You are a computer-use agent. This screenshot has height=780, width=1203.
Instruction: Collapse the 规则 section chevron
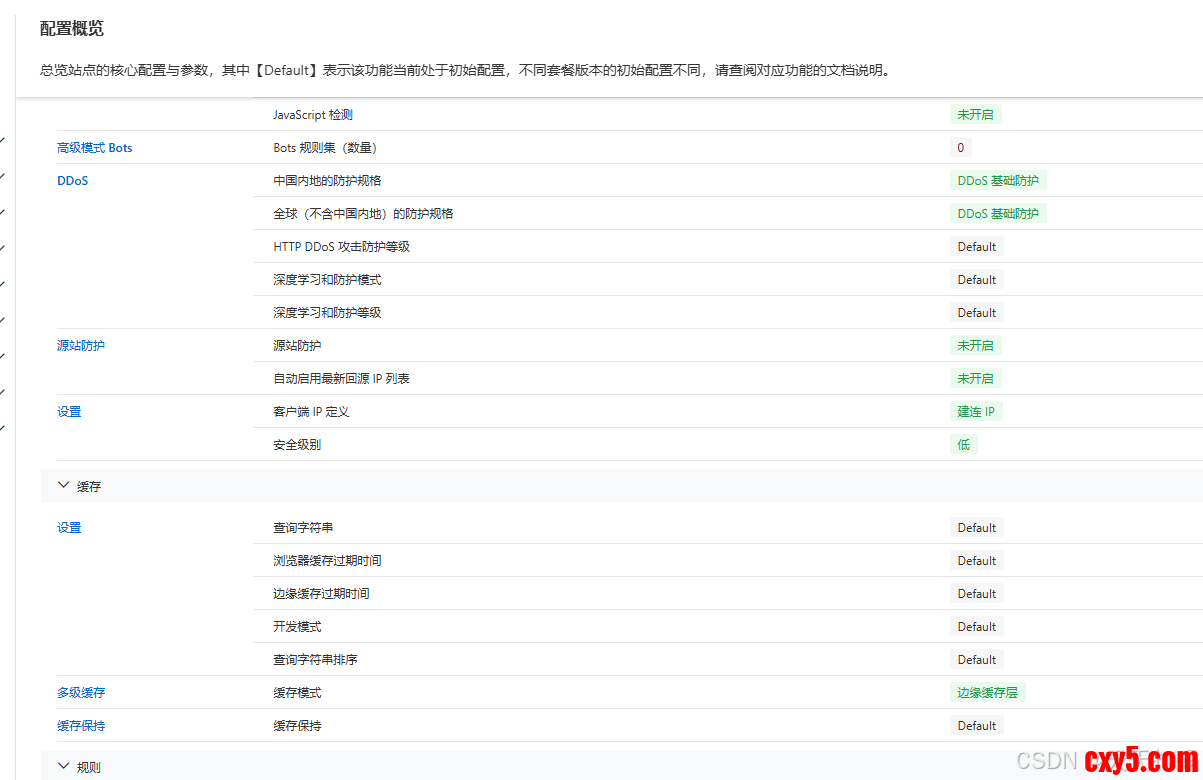(64, 767)
